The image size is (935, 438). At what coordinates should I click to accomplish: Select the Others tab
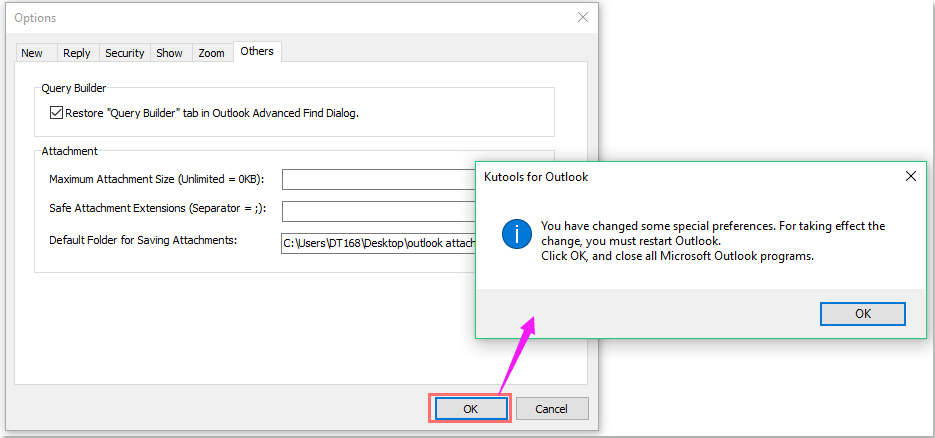257,51
